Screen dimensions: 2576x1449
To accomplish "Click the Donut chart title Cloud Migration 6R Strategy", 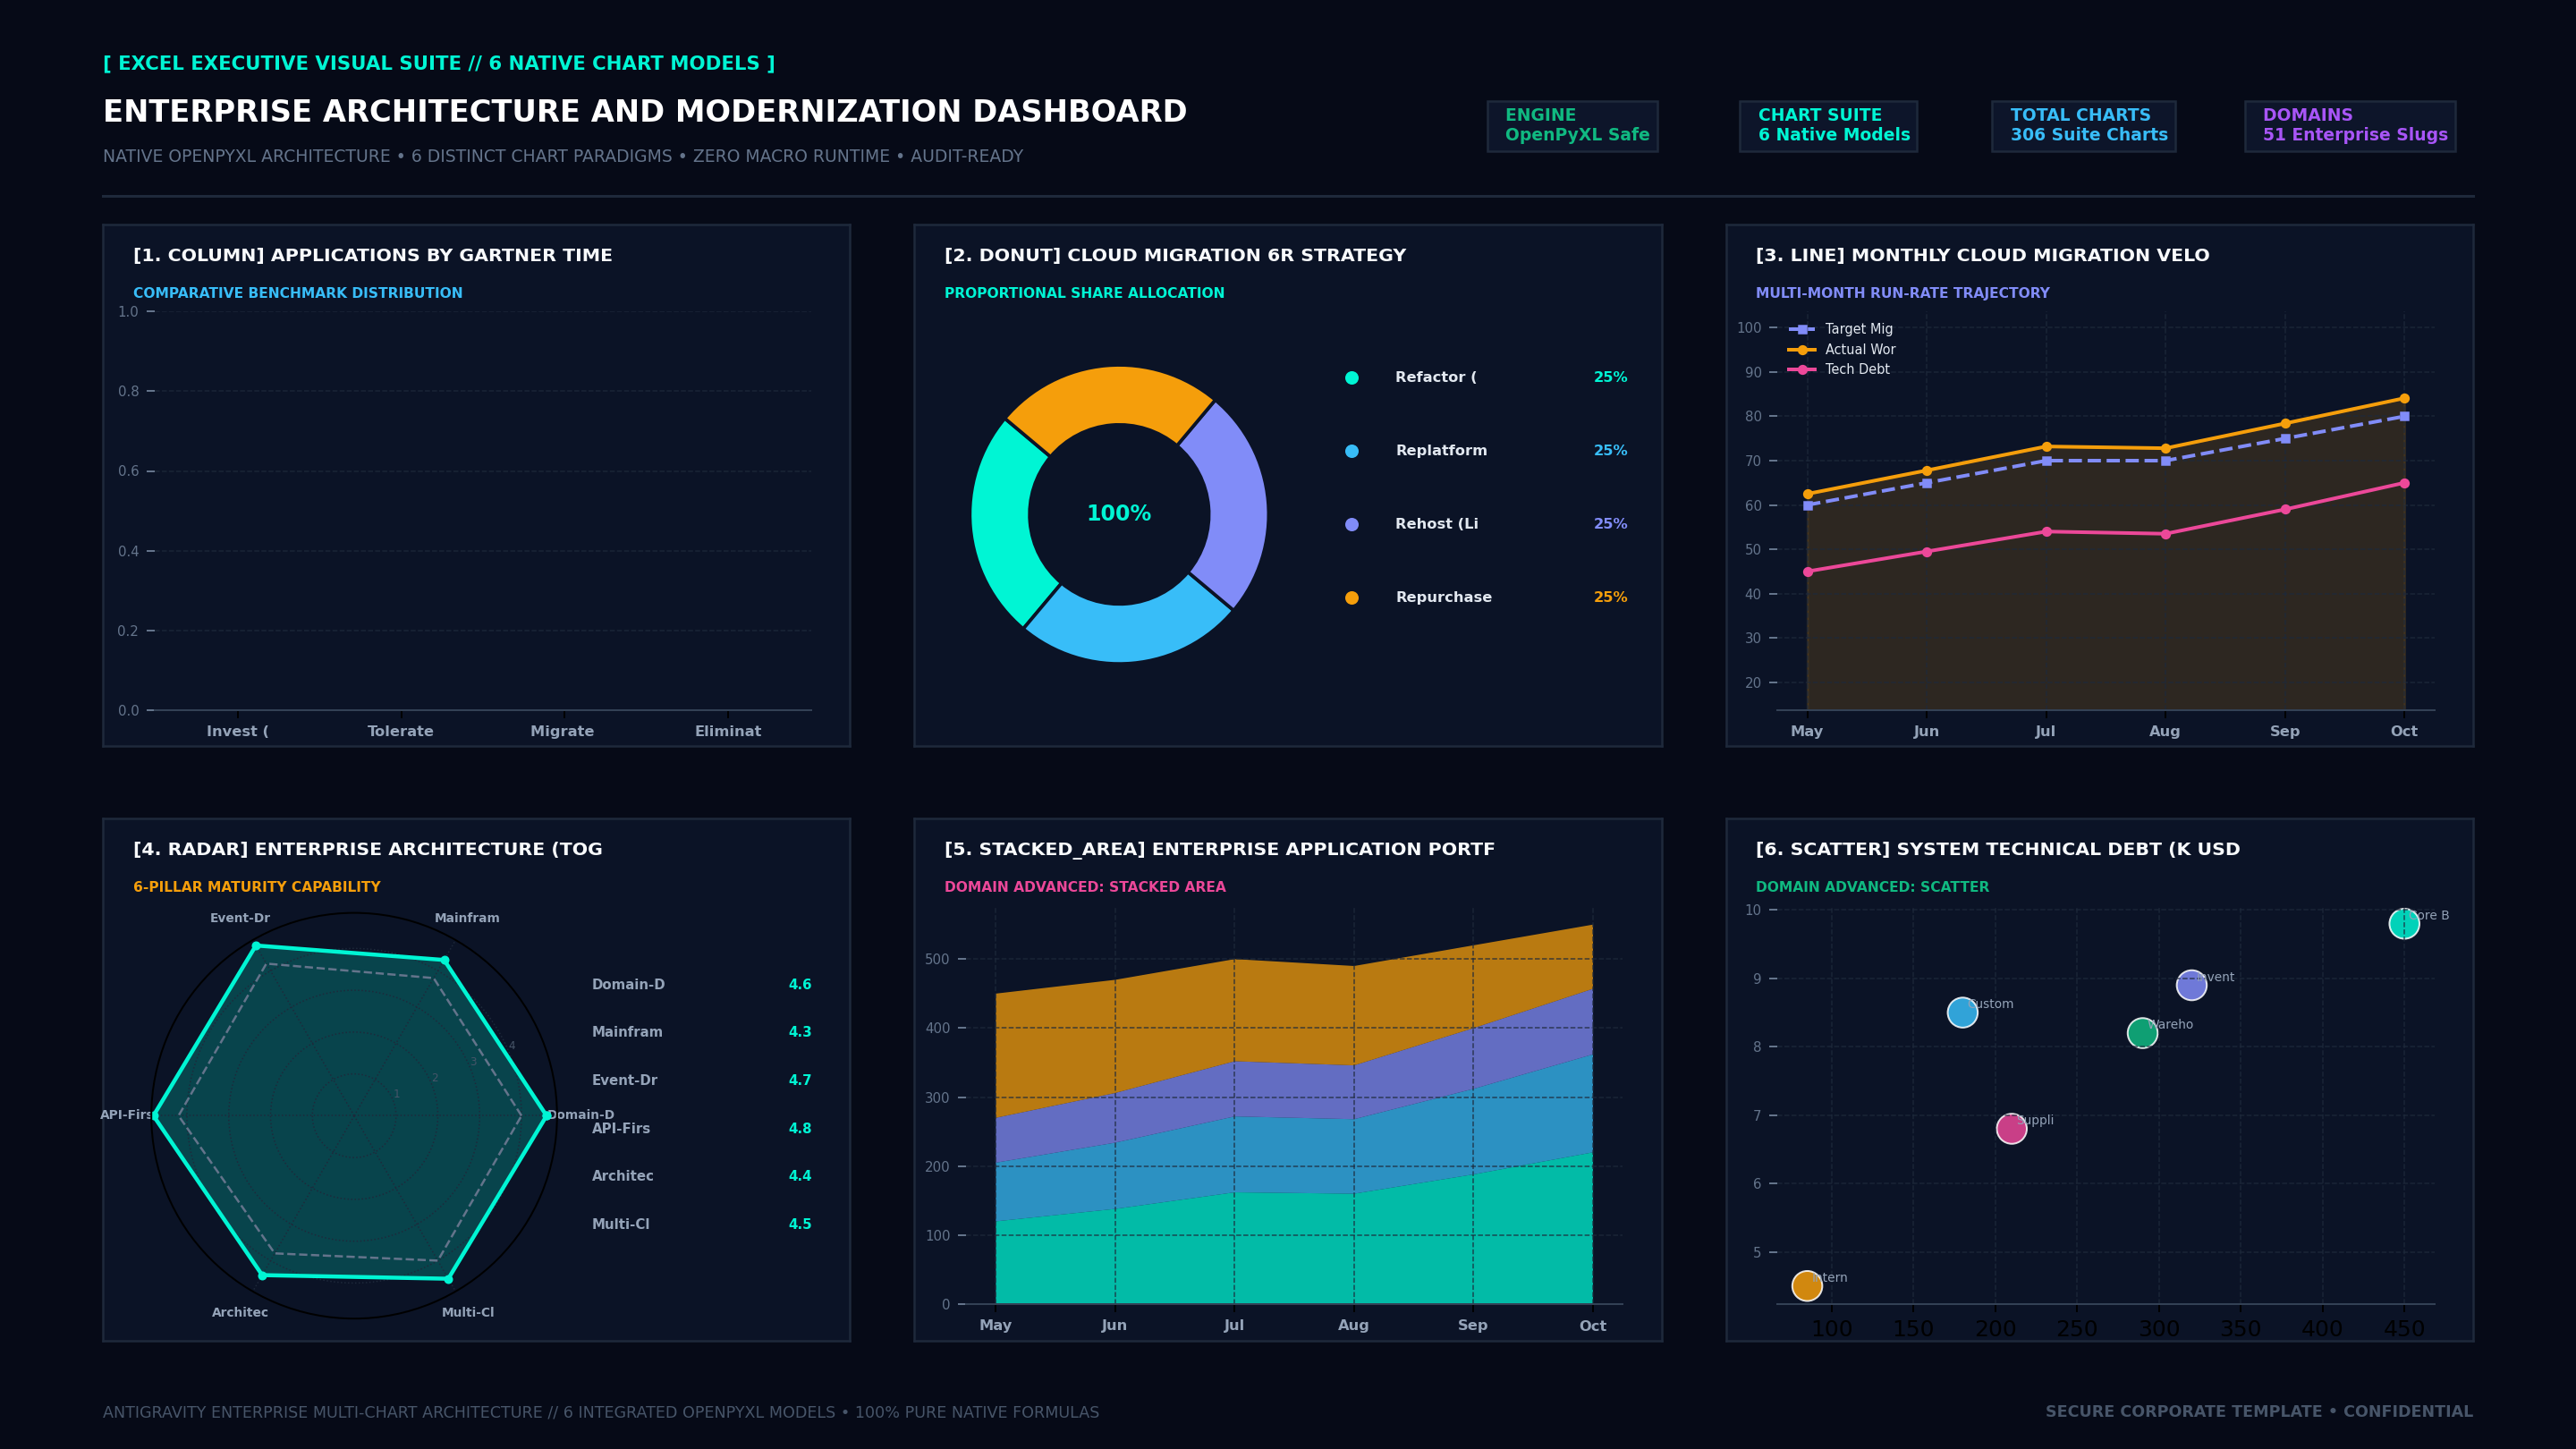I will (1175, 255).
